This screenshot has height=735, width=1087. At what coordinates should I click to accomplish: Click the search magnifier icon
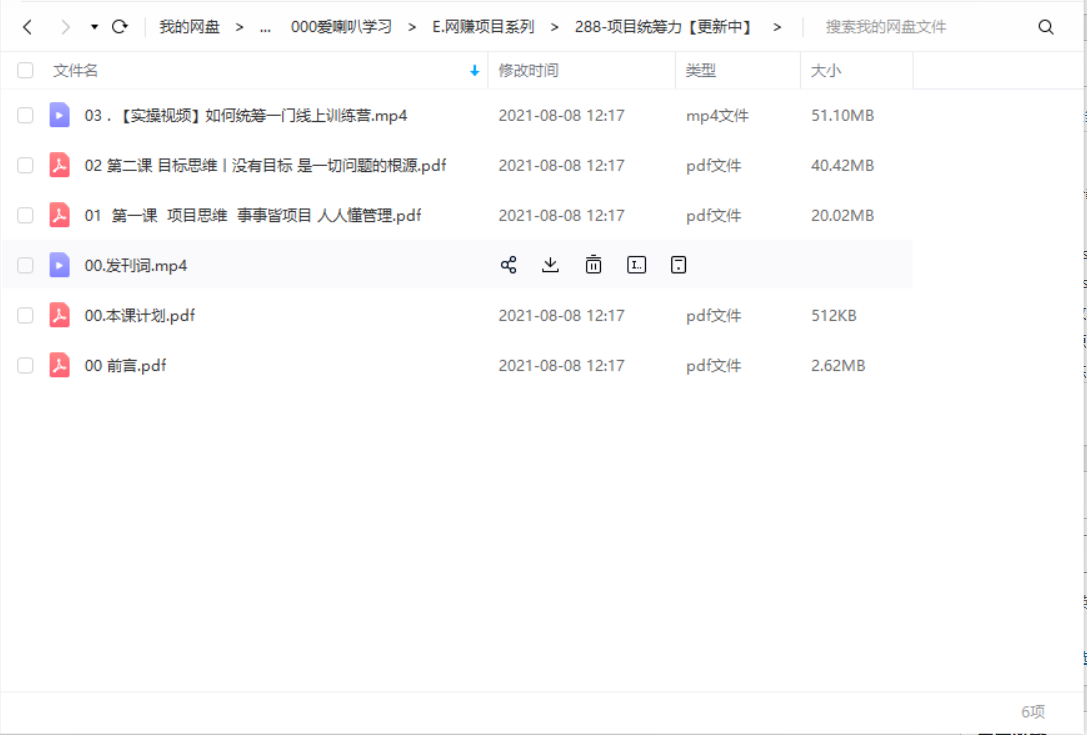tap(1045, 27)
